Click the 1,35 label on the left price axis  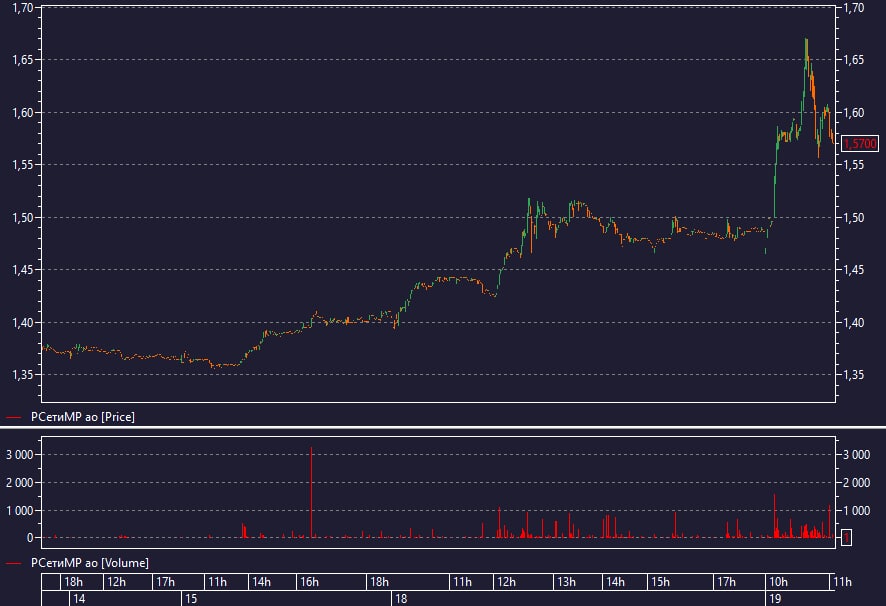click(23, 375)
